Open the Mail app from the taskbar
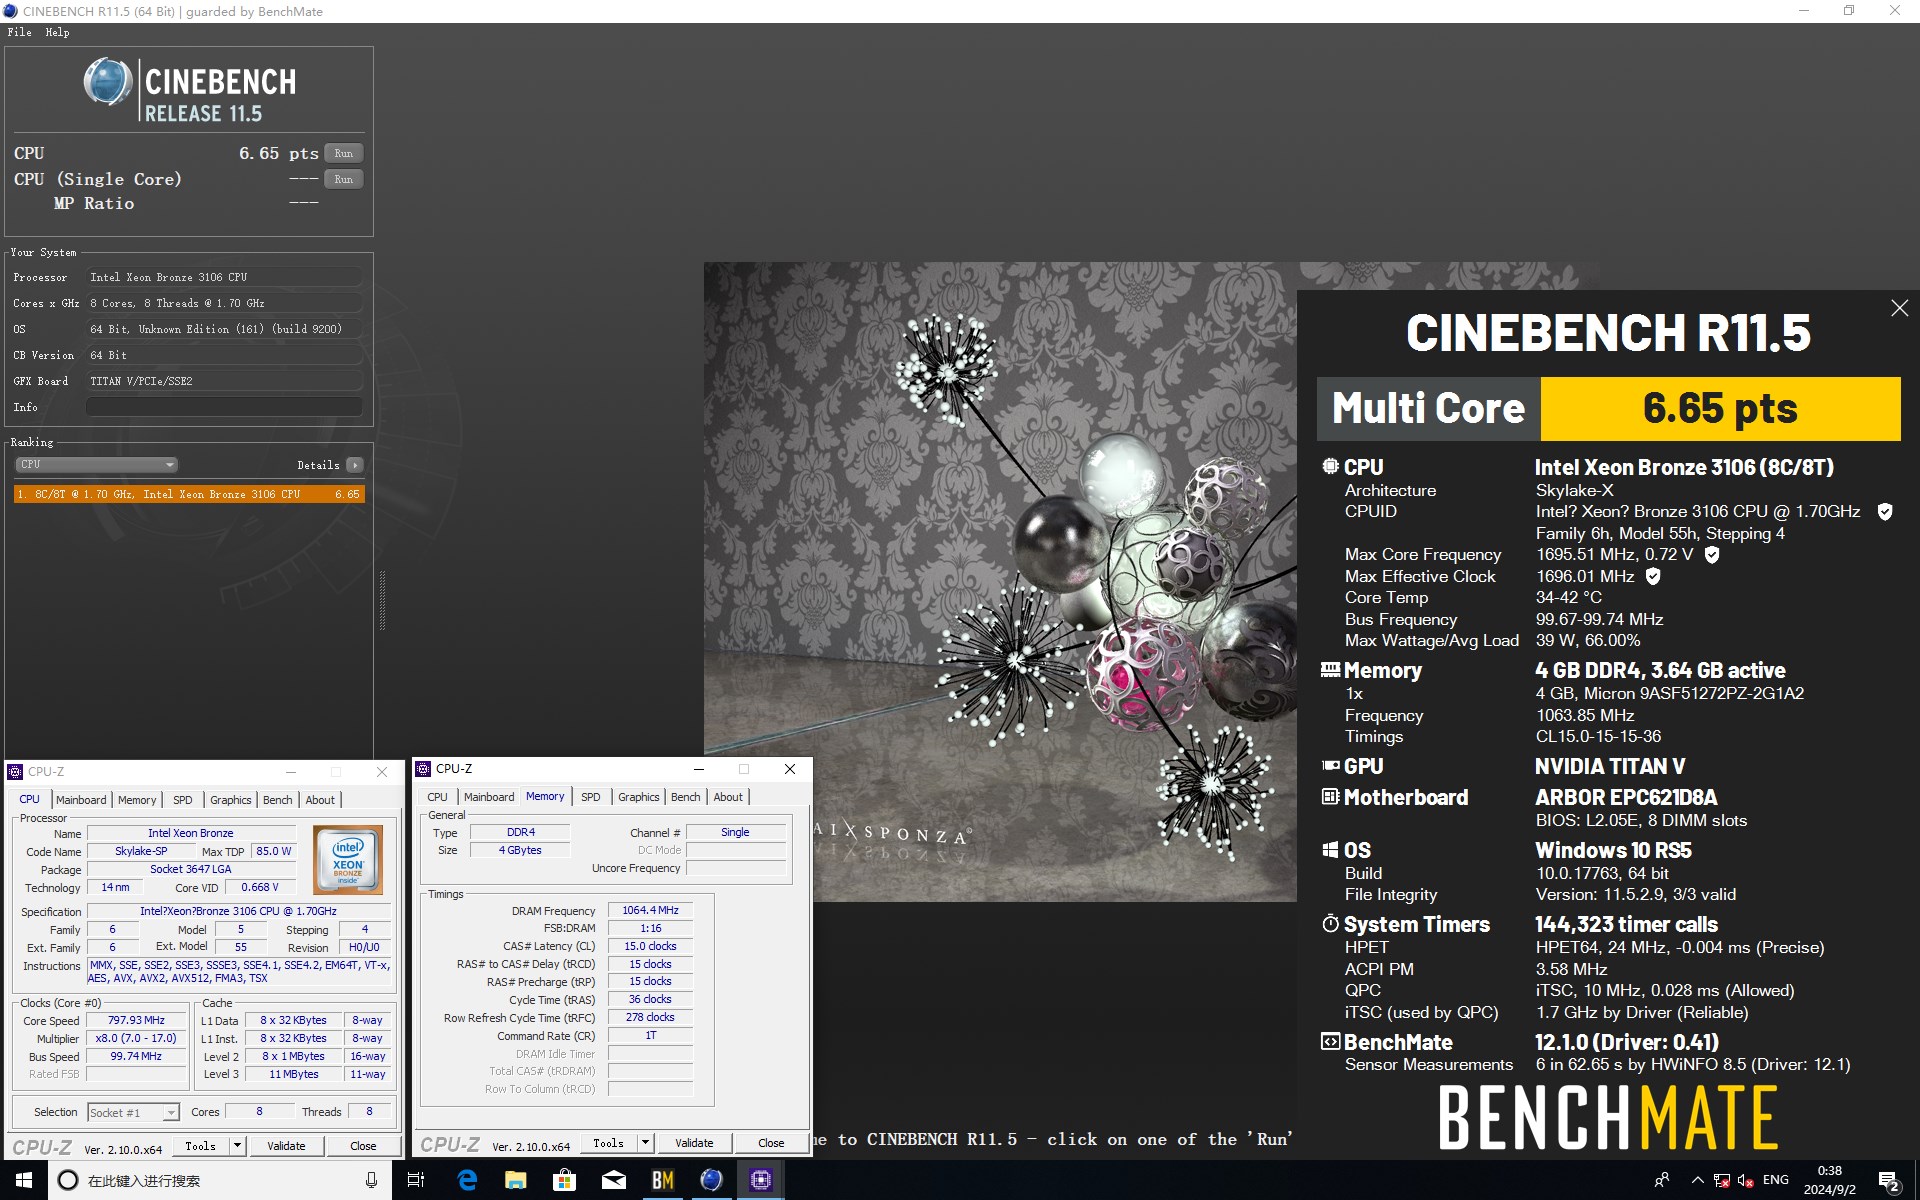Image resolution: width=1920 pixels, height=1200 pixels. pyautogui.click(x=614, y=1180)
